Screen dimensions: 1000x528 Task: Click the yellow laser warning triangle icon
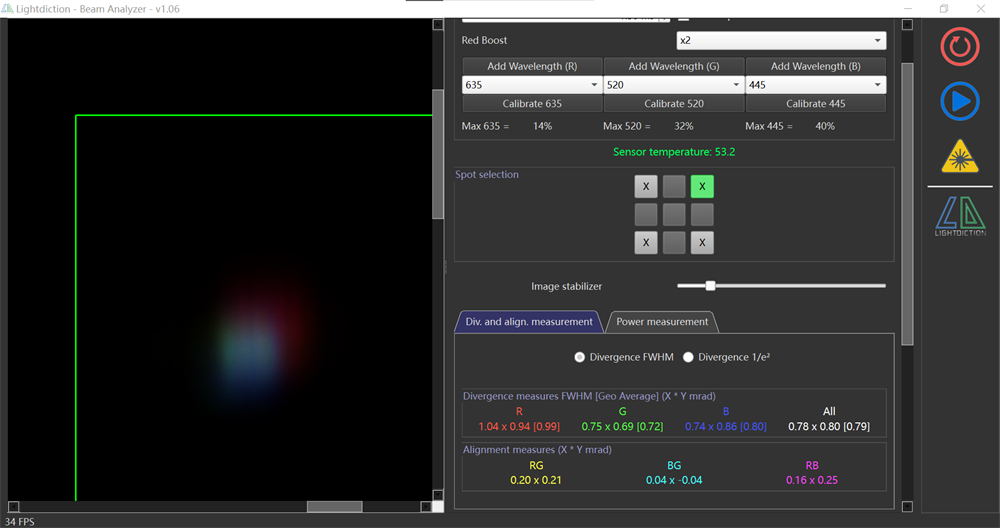coord(959,157)
